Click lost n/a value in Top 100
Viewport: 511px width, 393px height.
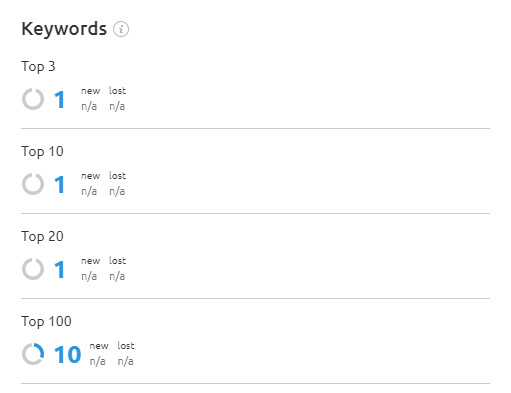point(125,361)
